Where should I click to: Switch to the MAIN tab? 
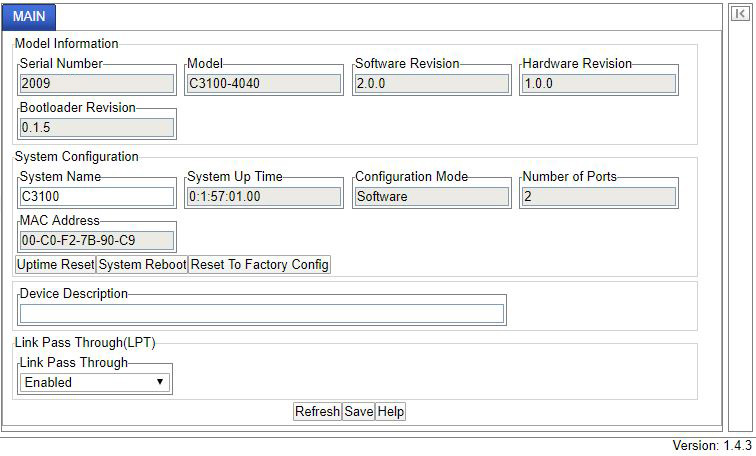click(x=29, y=17)
